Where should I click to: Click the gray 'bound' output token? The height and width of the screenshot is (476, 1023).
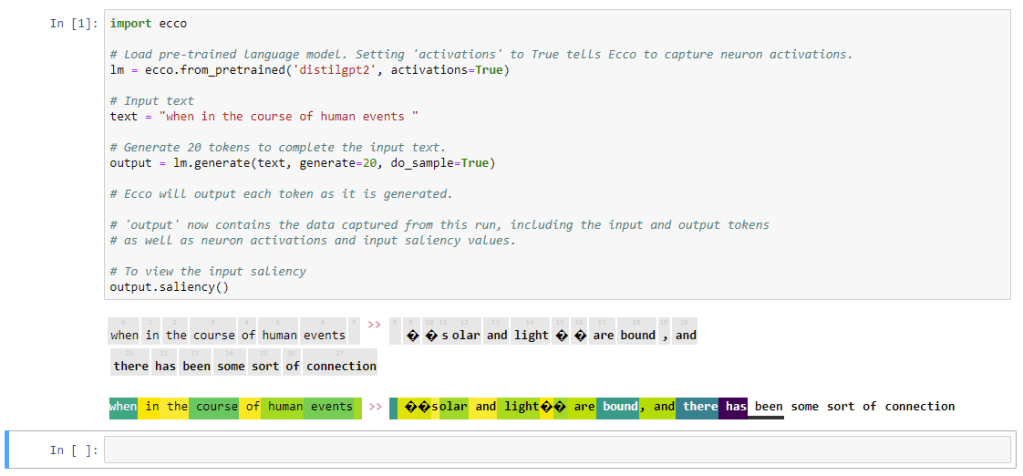[x=637, y=335]
